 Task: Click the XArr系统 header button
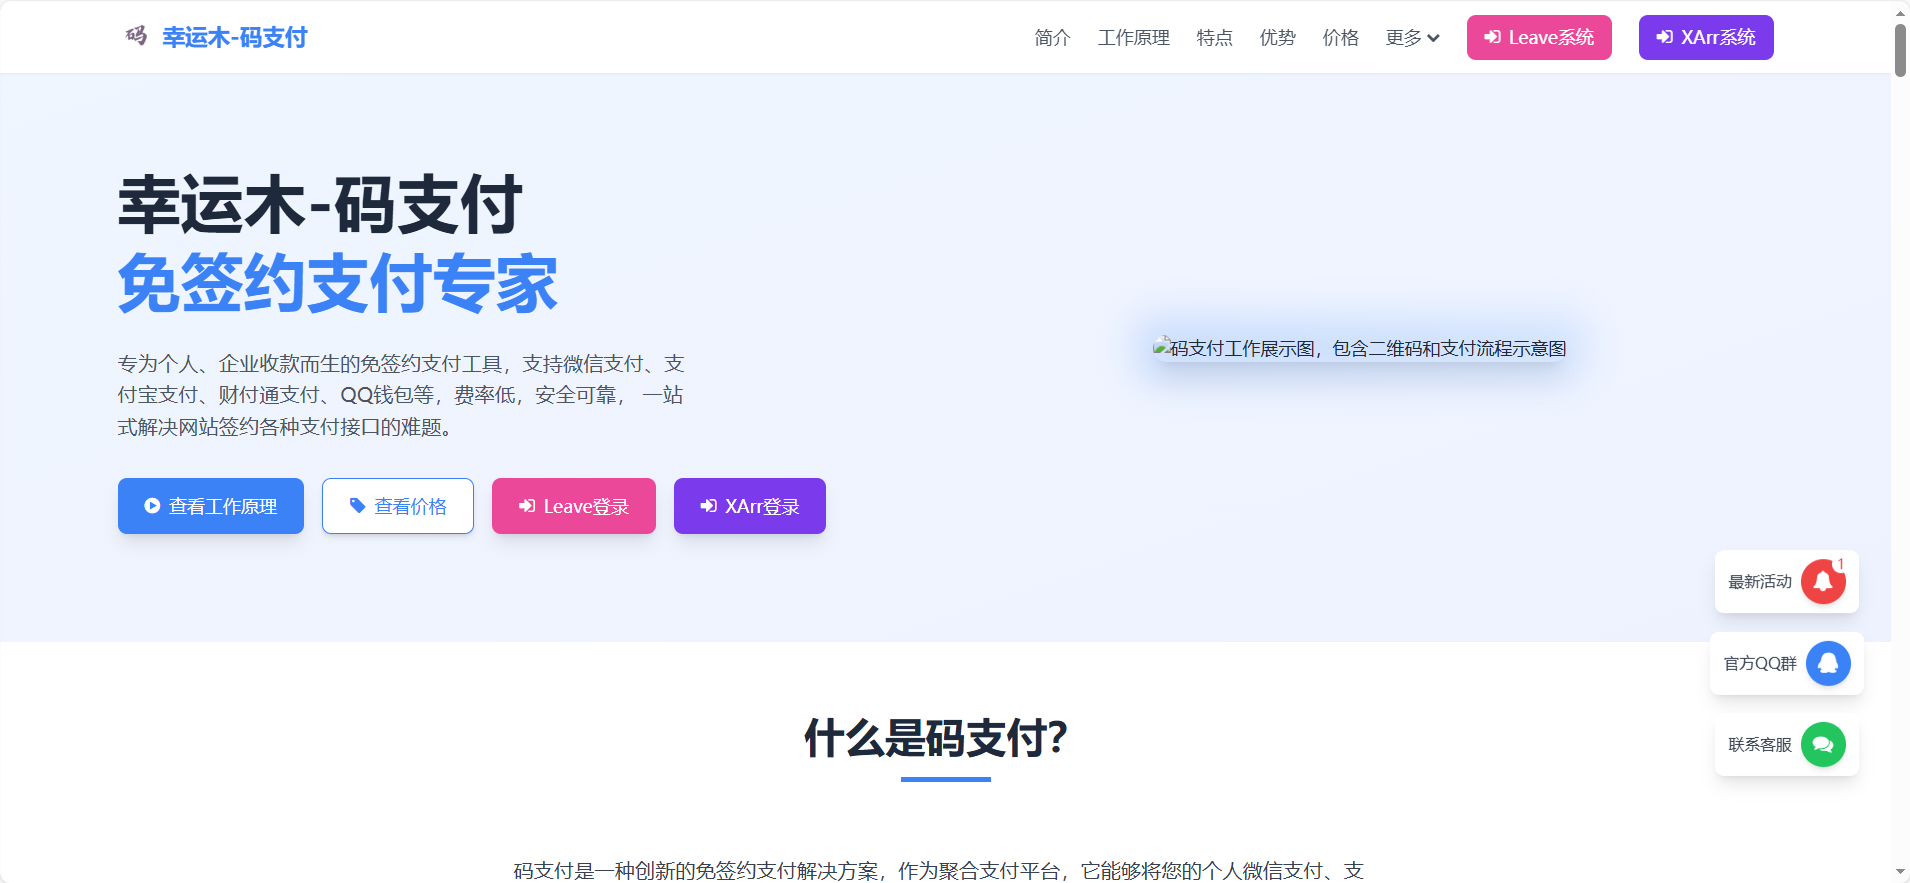point(1706,37)
